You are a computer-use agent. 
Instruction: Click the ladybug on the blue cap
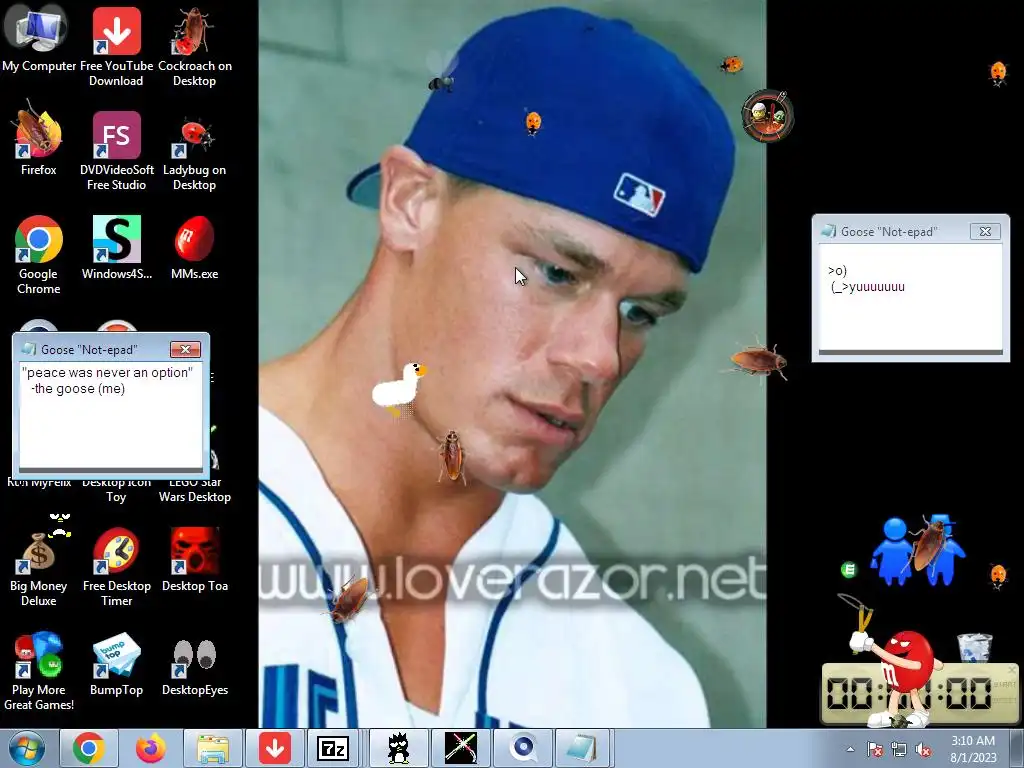click(x=533, y=122)
